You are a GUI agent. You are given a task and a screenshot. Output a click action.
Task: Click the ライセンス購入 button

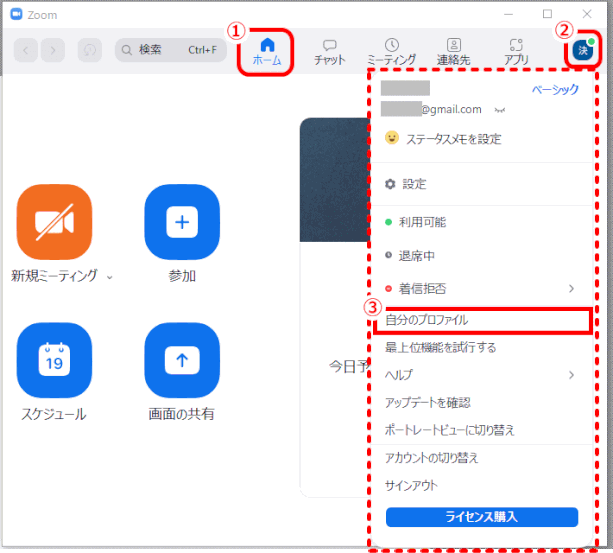point(482,517)
